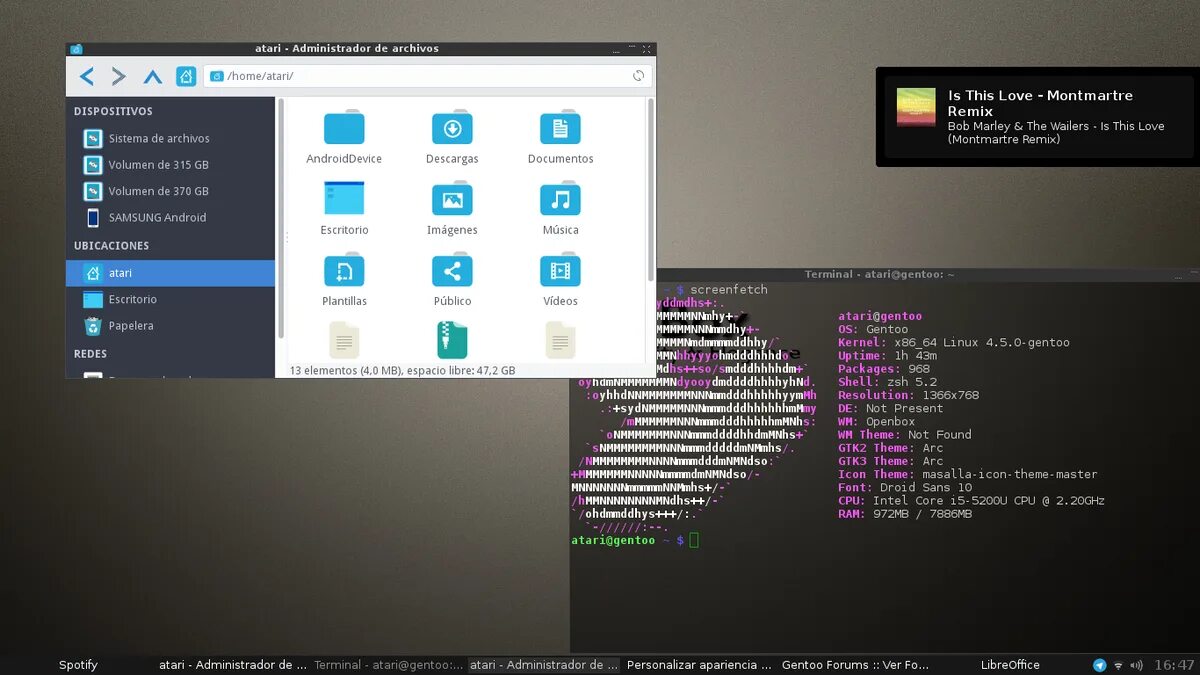The image size is (1200, 675).
Task: Click the sidebar vertical scrollbar
Action: coord(281,218)
